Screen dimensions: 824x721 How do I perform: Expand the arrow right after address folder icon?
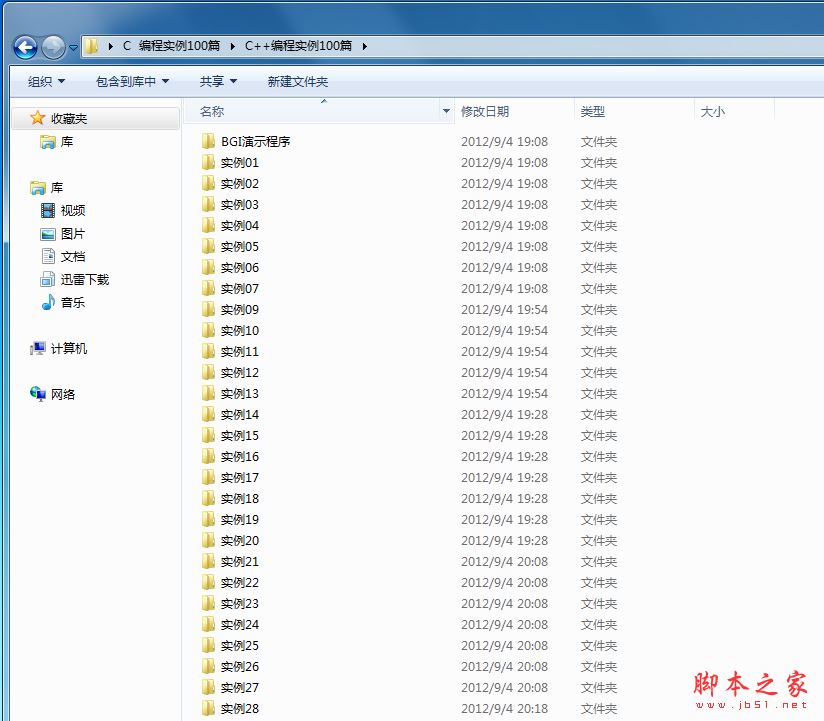coord(110,46)
